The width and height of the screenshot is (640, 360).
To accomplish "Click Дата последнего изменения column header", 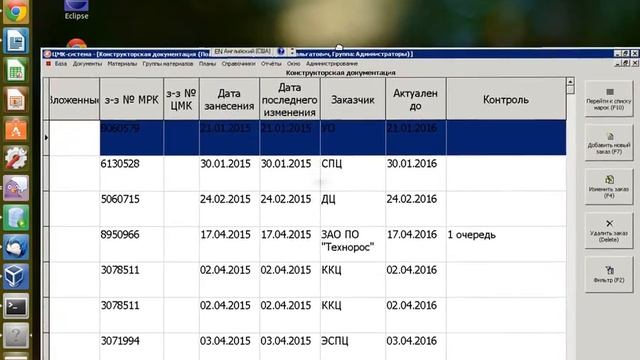I will (290, 100).
